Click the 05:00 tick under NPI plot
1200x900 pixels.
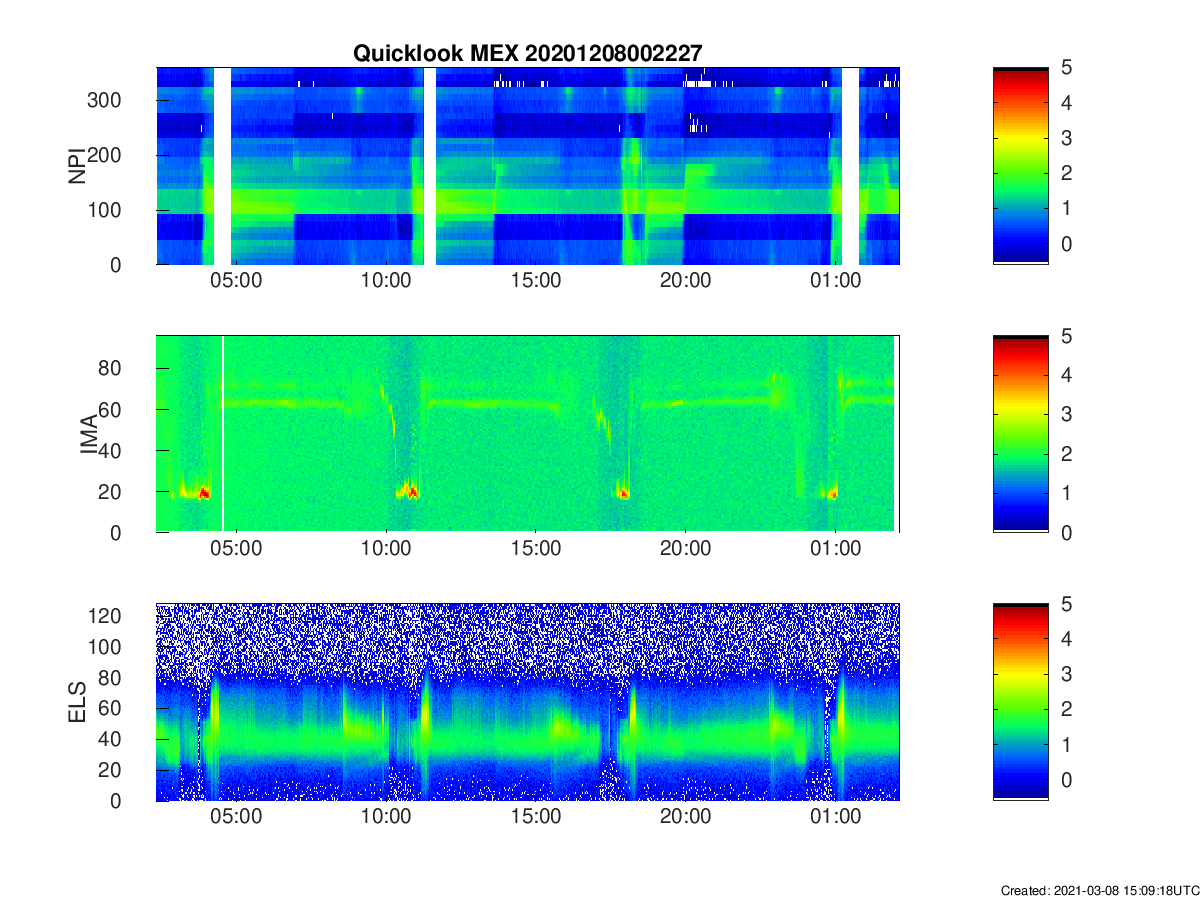[x=237, y=281]
